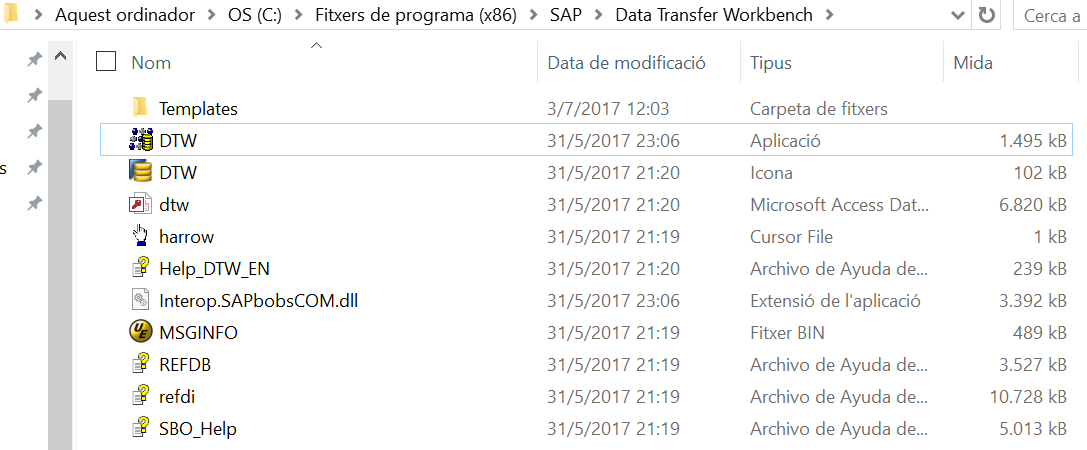Click the DTW icon file's database icon
This screenshot has width=1087, height=450.
pos(141,172)
